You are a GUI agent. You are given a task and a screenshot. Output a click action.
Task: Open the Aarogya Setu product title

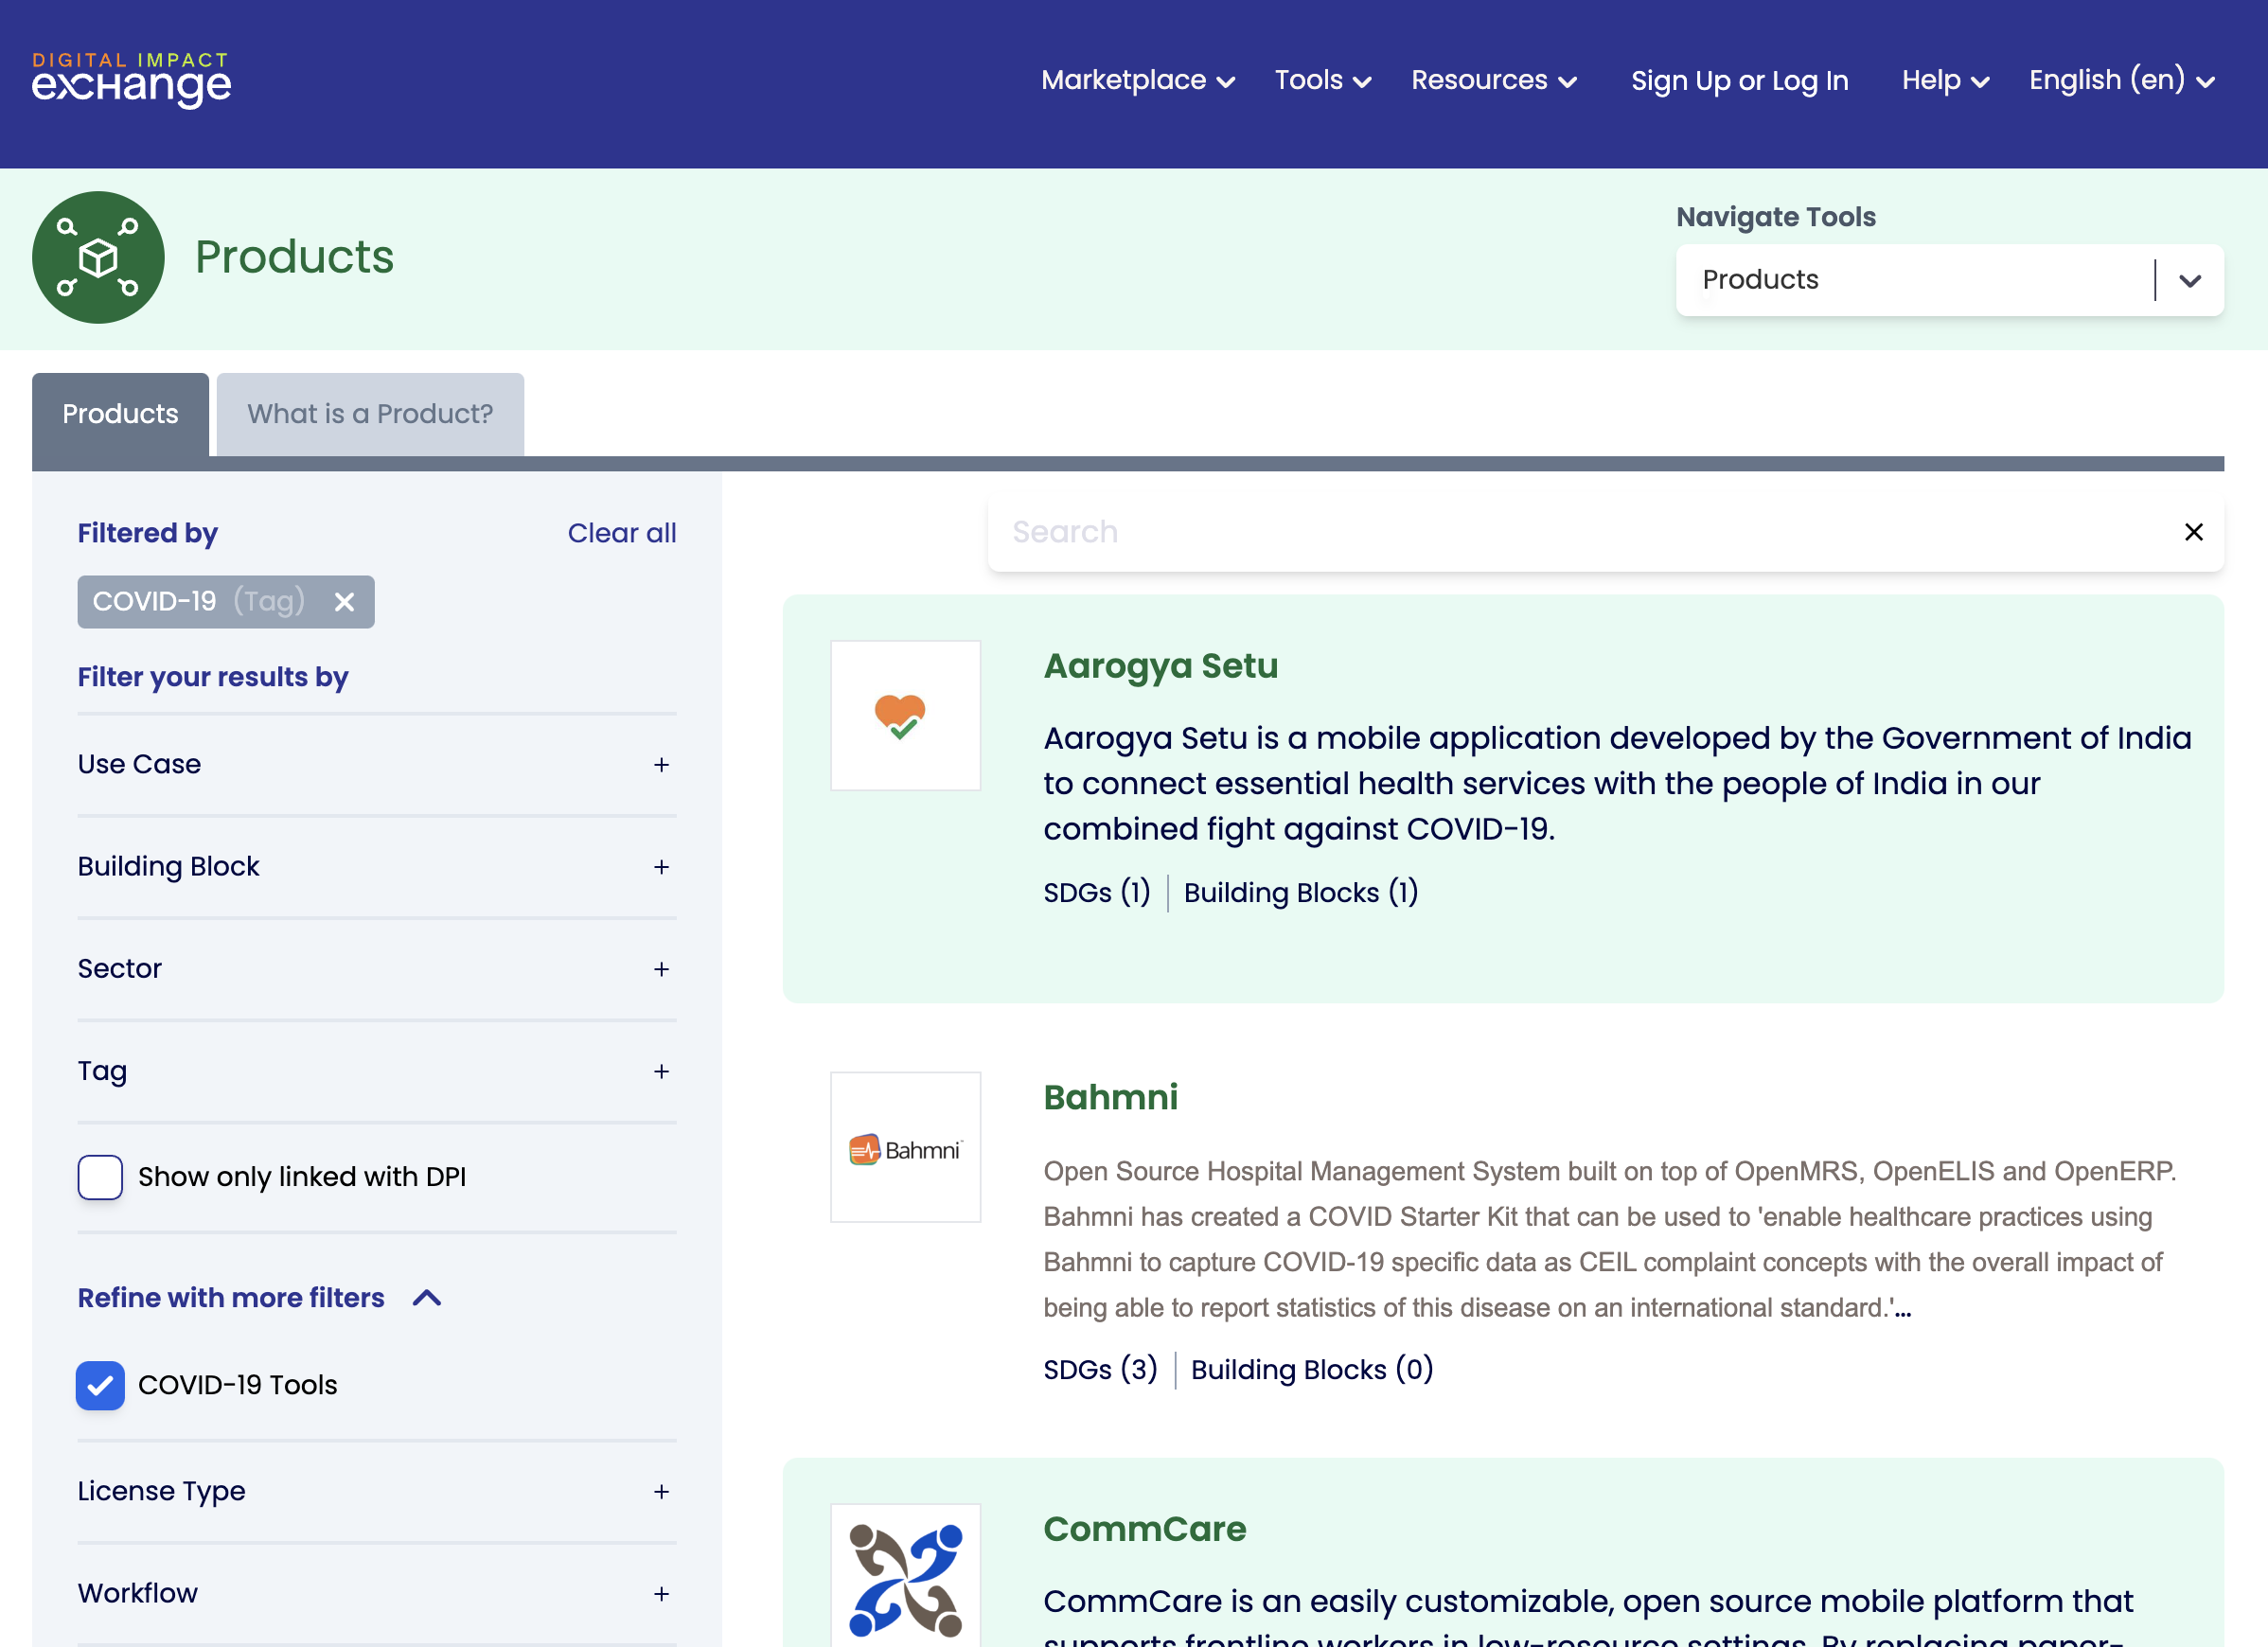click(1160, 666)
